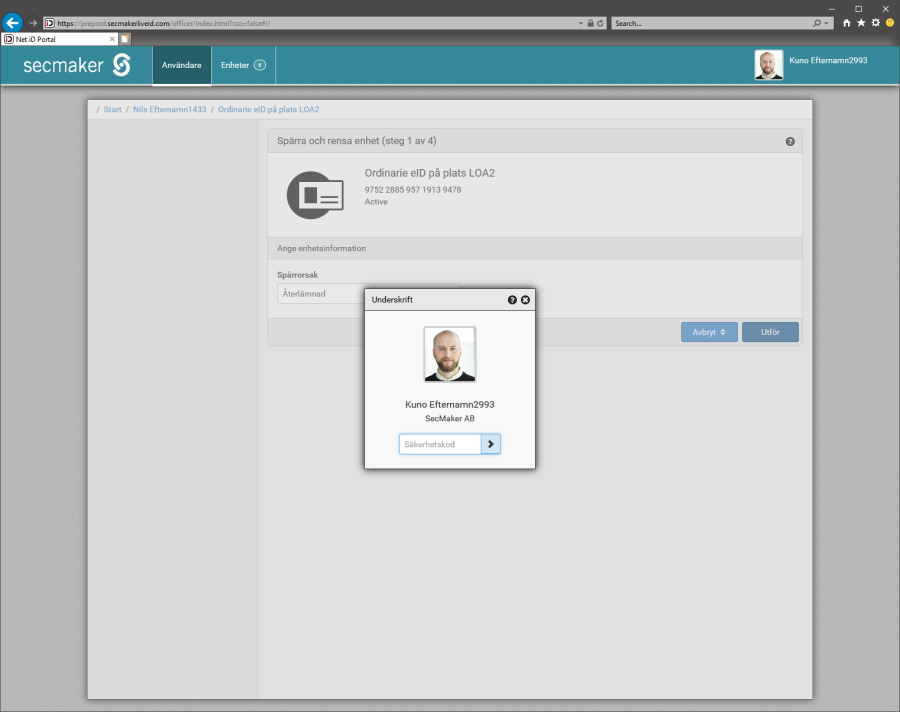Screen dimensions: 900x712
Task: Click the Avbryt button
Action: 709,332
